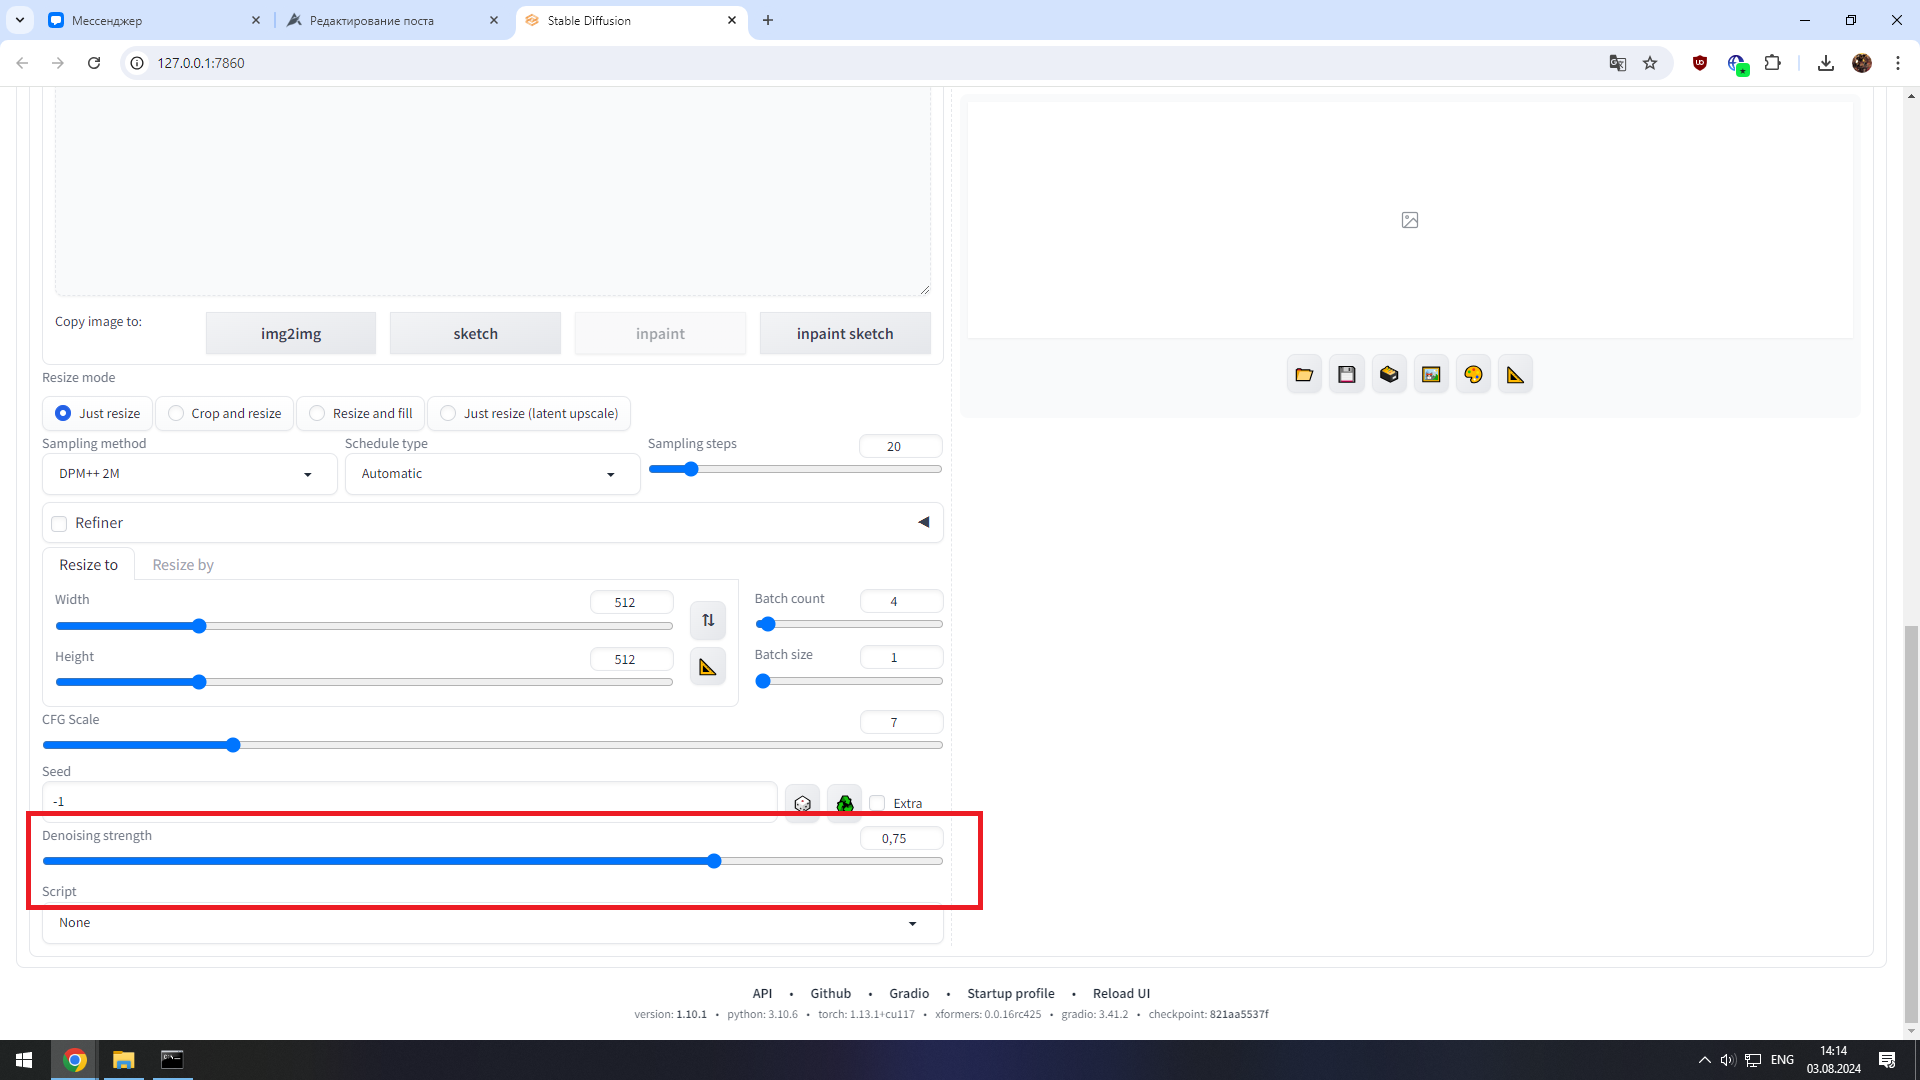This screenshot has width=1920, height=1080.
Task: Open images output folder icon
Action: coord(1304,375)
